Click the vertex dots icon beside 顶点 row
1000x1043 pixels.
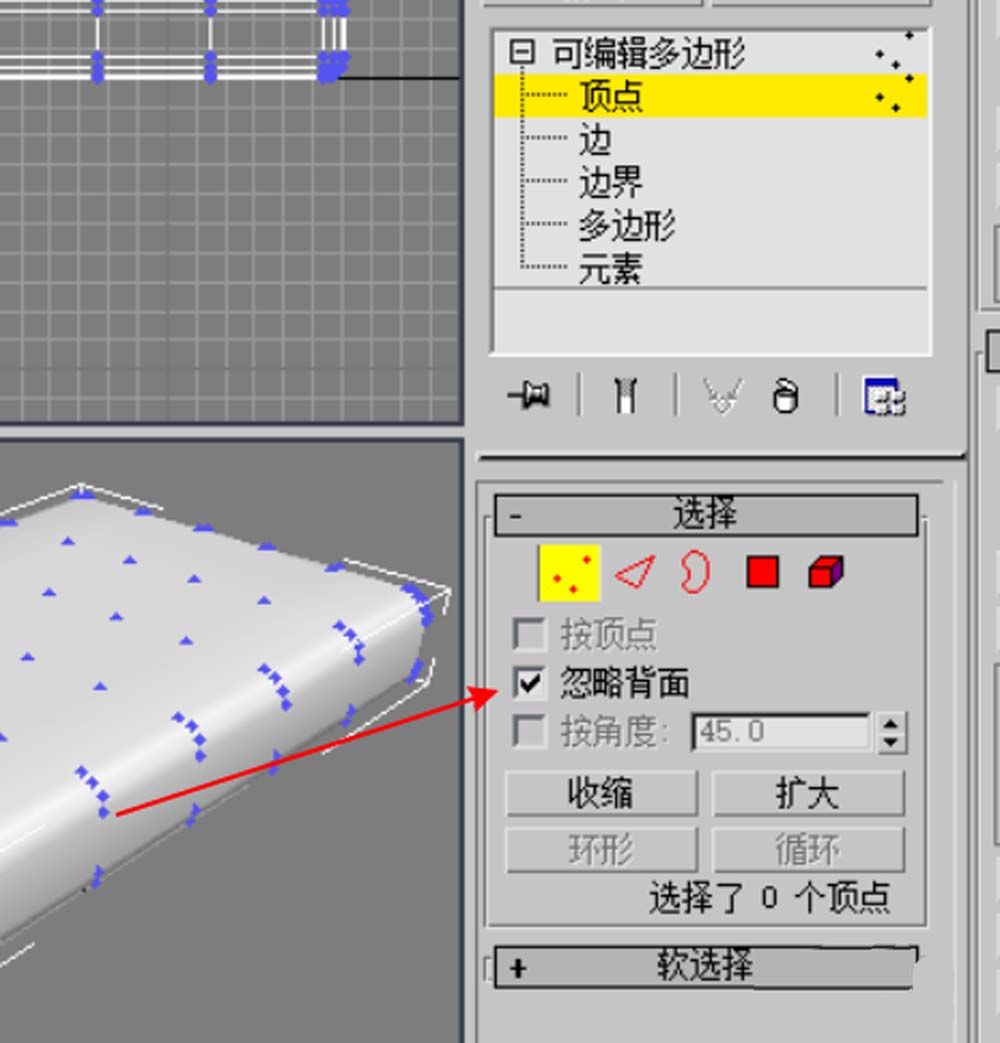tap(893, 94)
